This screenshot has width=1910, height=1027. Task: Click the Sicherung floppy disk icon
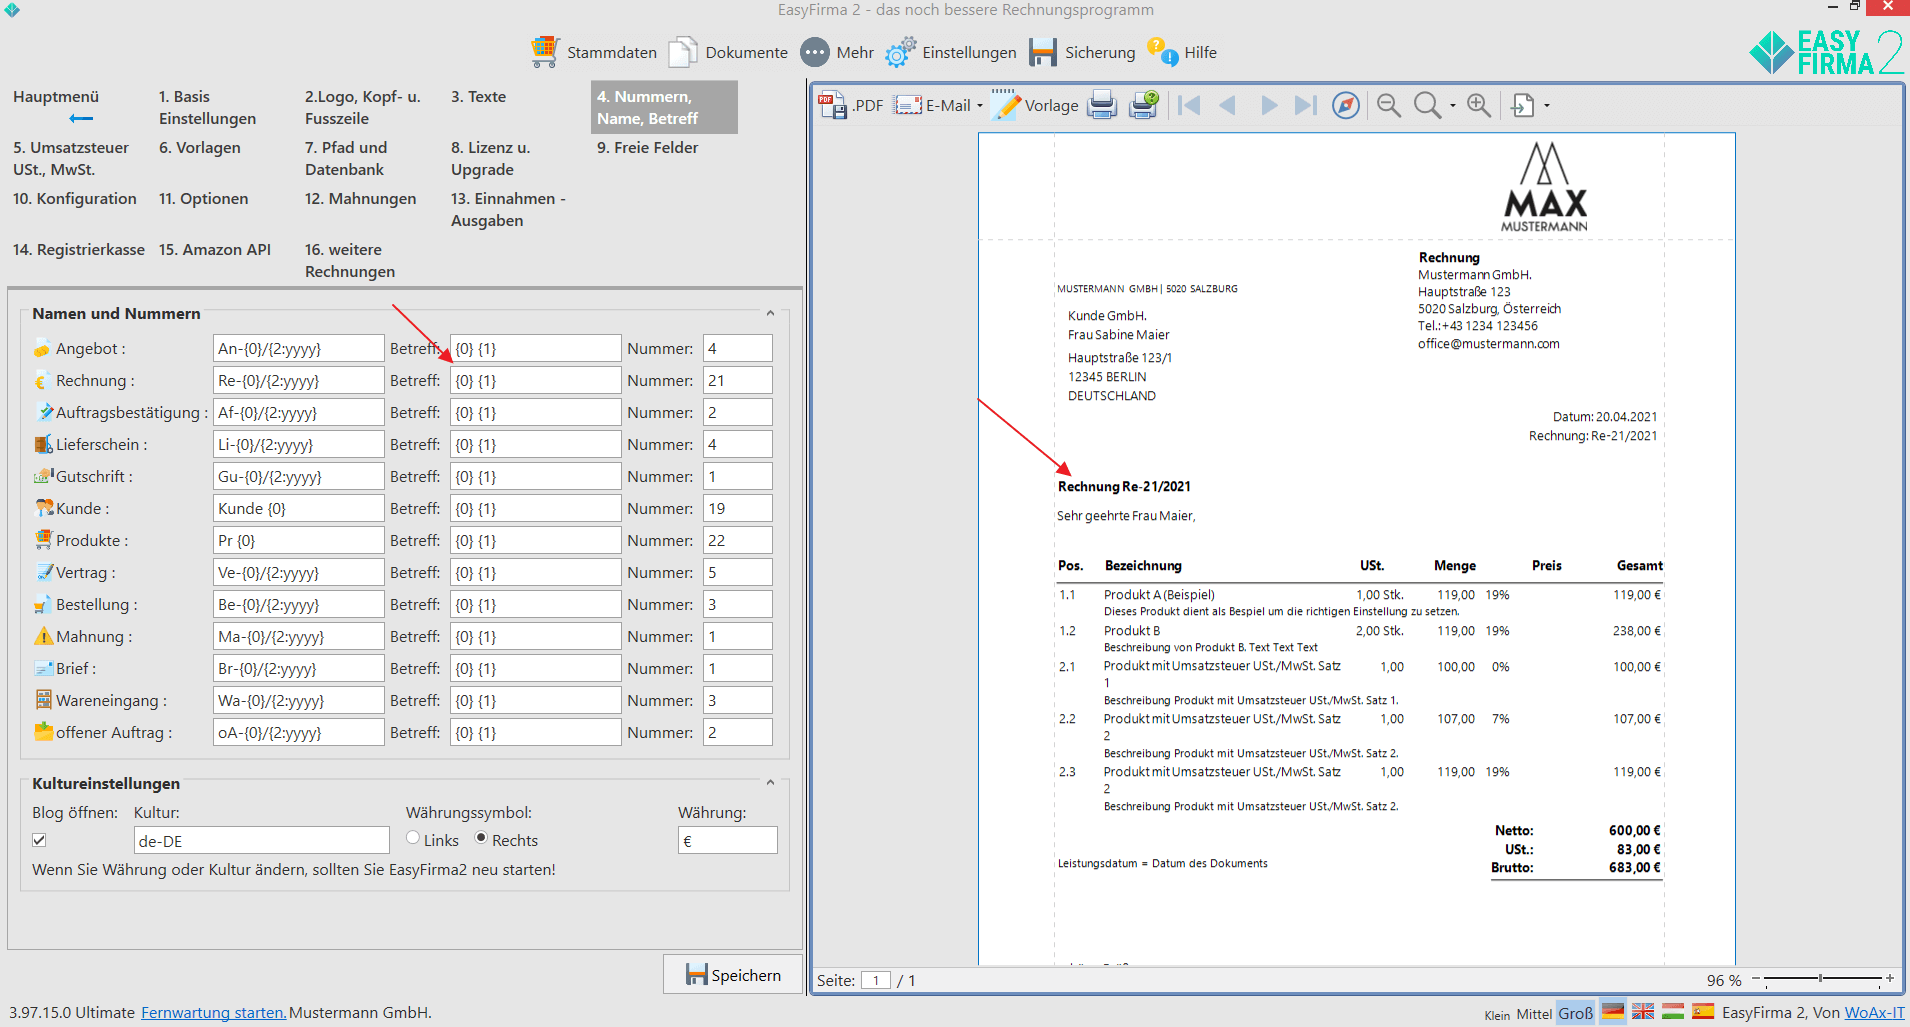[x=1043, y=52]
